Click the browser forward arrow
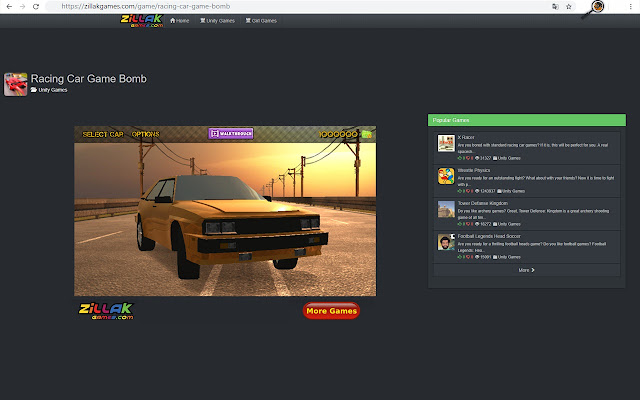Screen dimensions: 640x400 [x=22, y=7]
